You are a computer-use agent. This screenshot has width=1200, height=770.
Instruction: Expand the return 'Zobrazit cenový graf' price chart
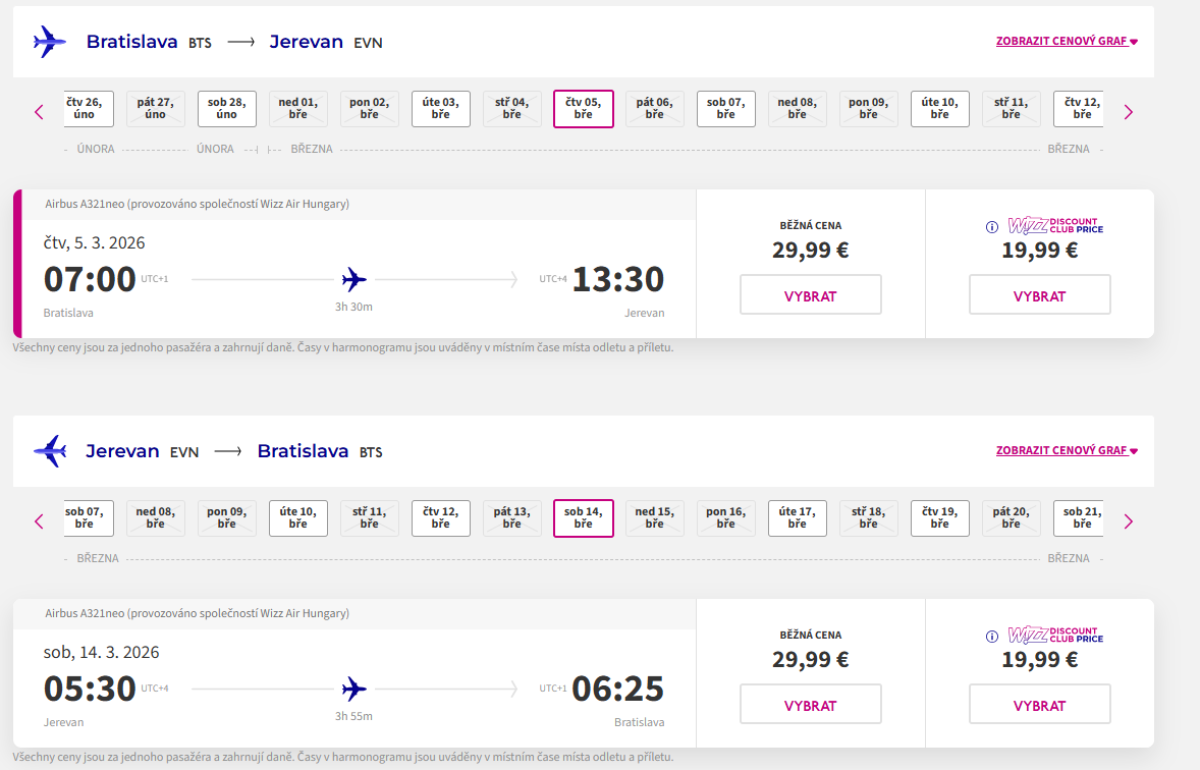[1066, 451]
